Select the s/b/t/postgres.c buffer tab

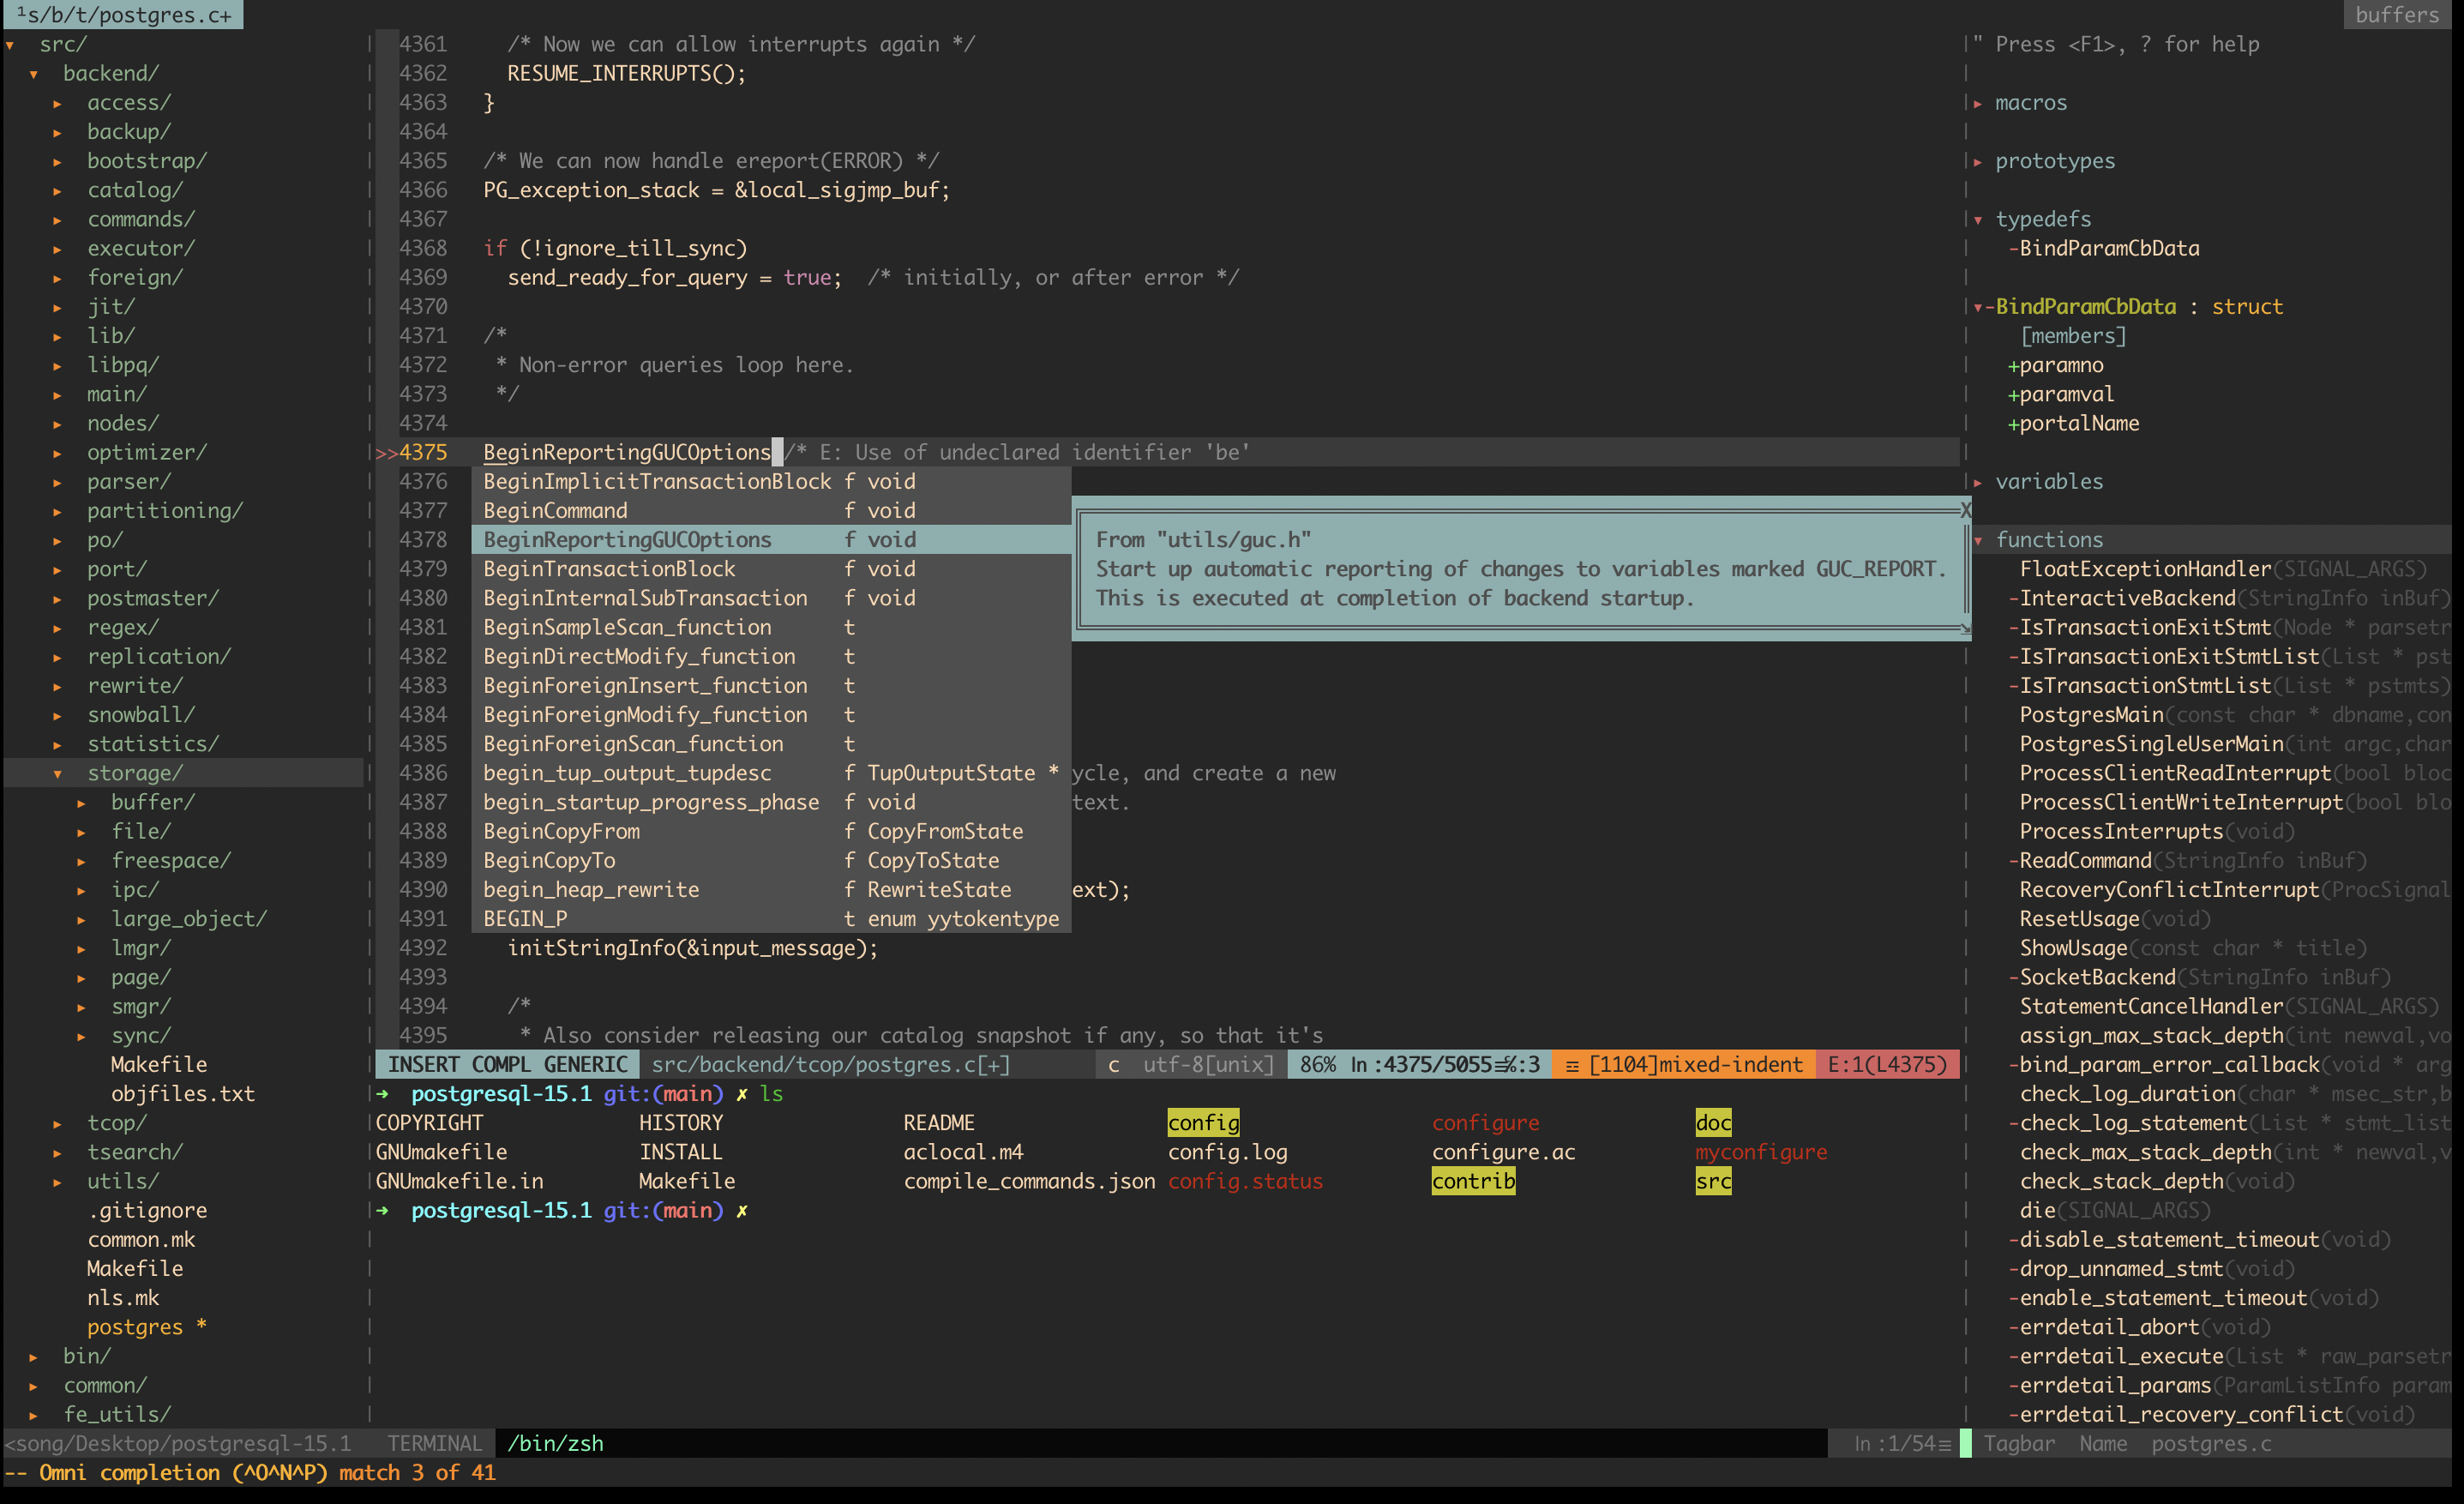[x=124, y=15]
